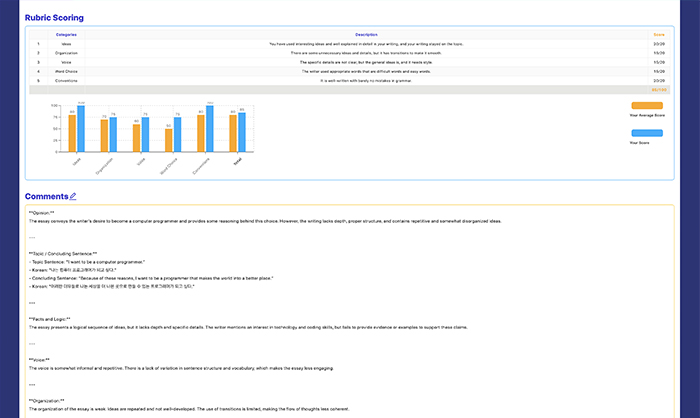700x418 pixels.
Task: Click the Score column header
Action: click(x=658, y=35)
